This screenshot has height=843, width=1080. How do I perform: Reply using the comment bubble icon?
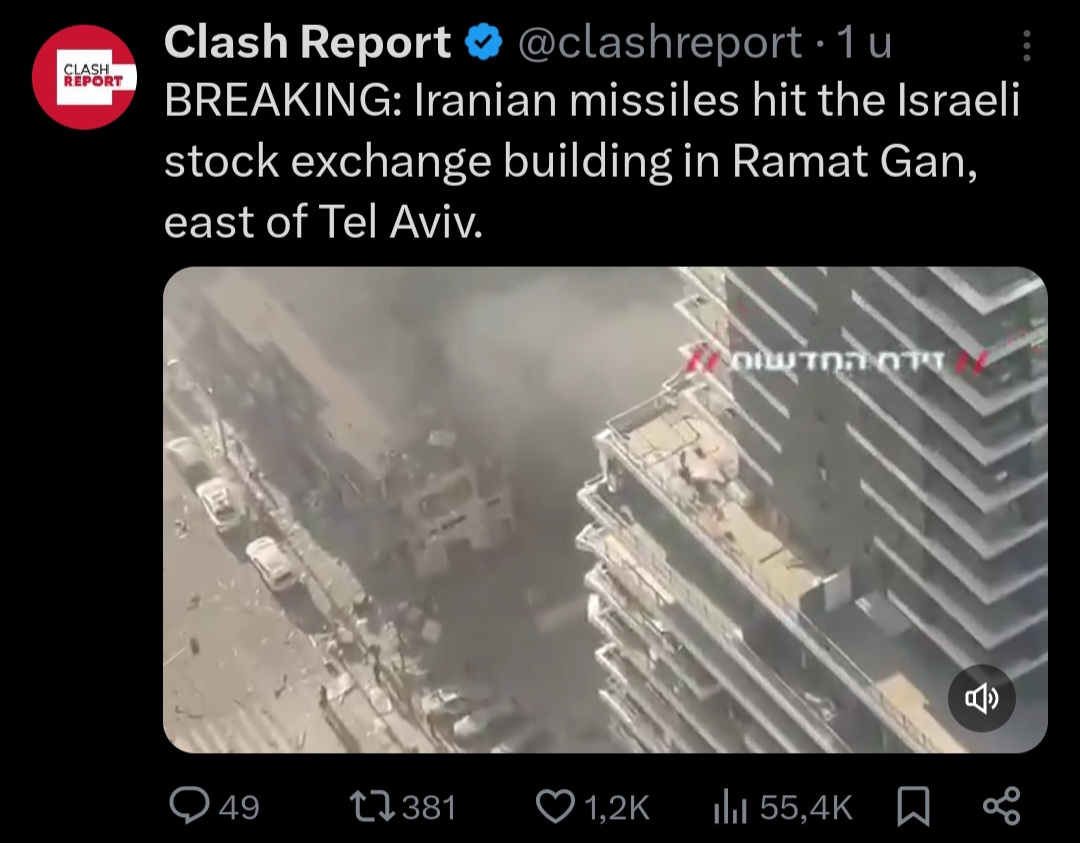(x=189, y=806)
